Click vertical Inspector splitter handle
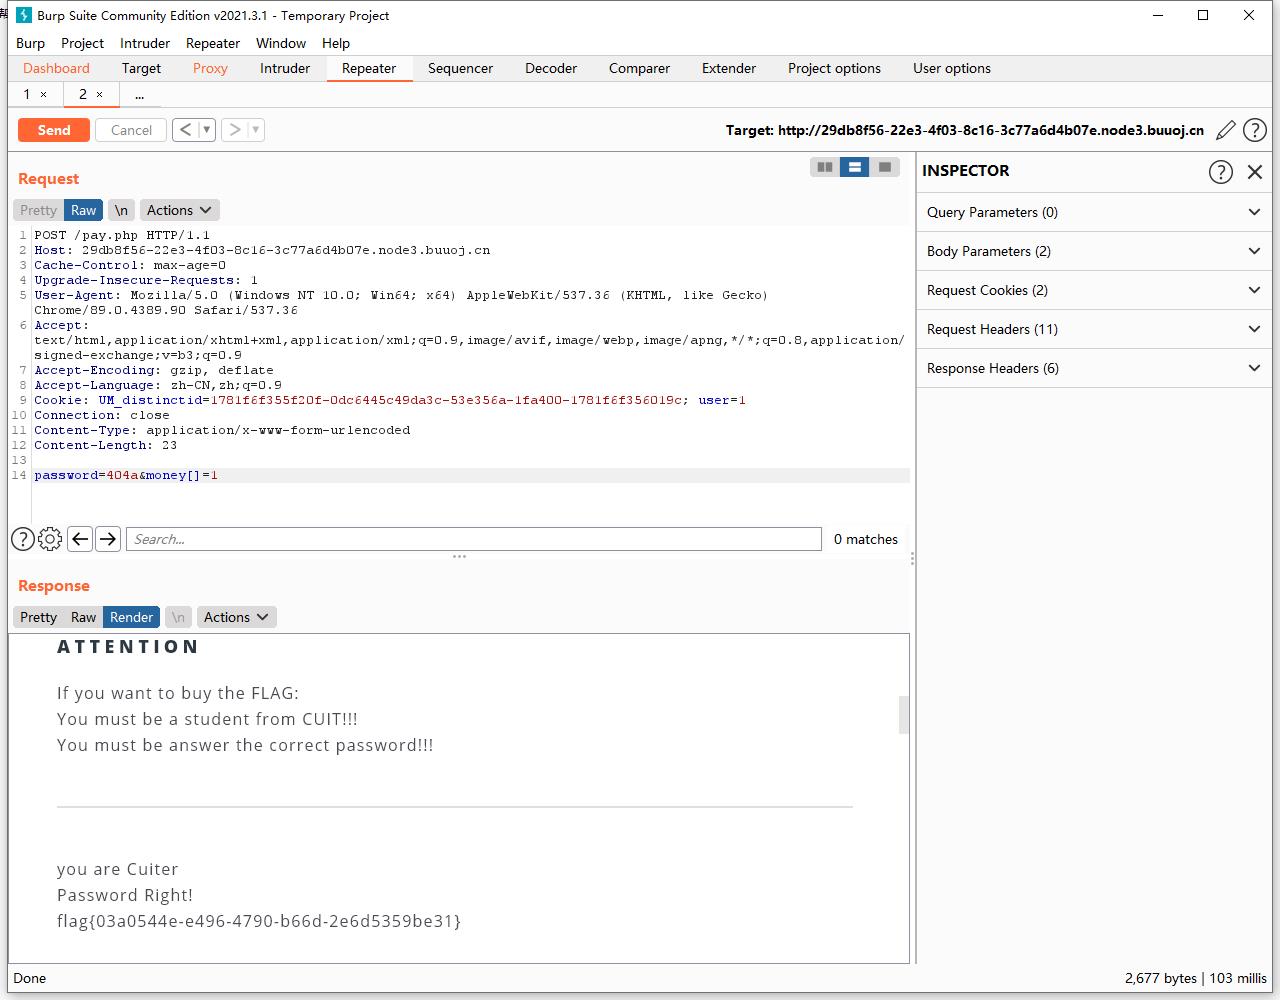1280x1000 pixels. pos(912,558)
